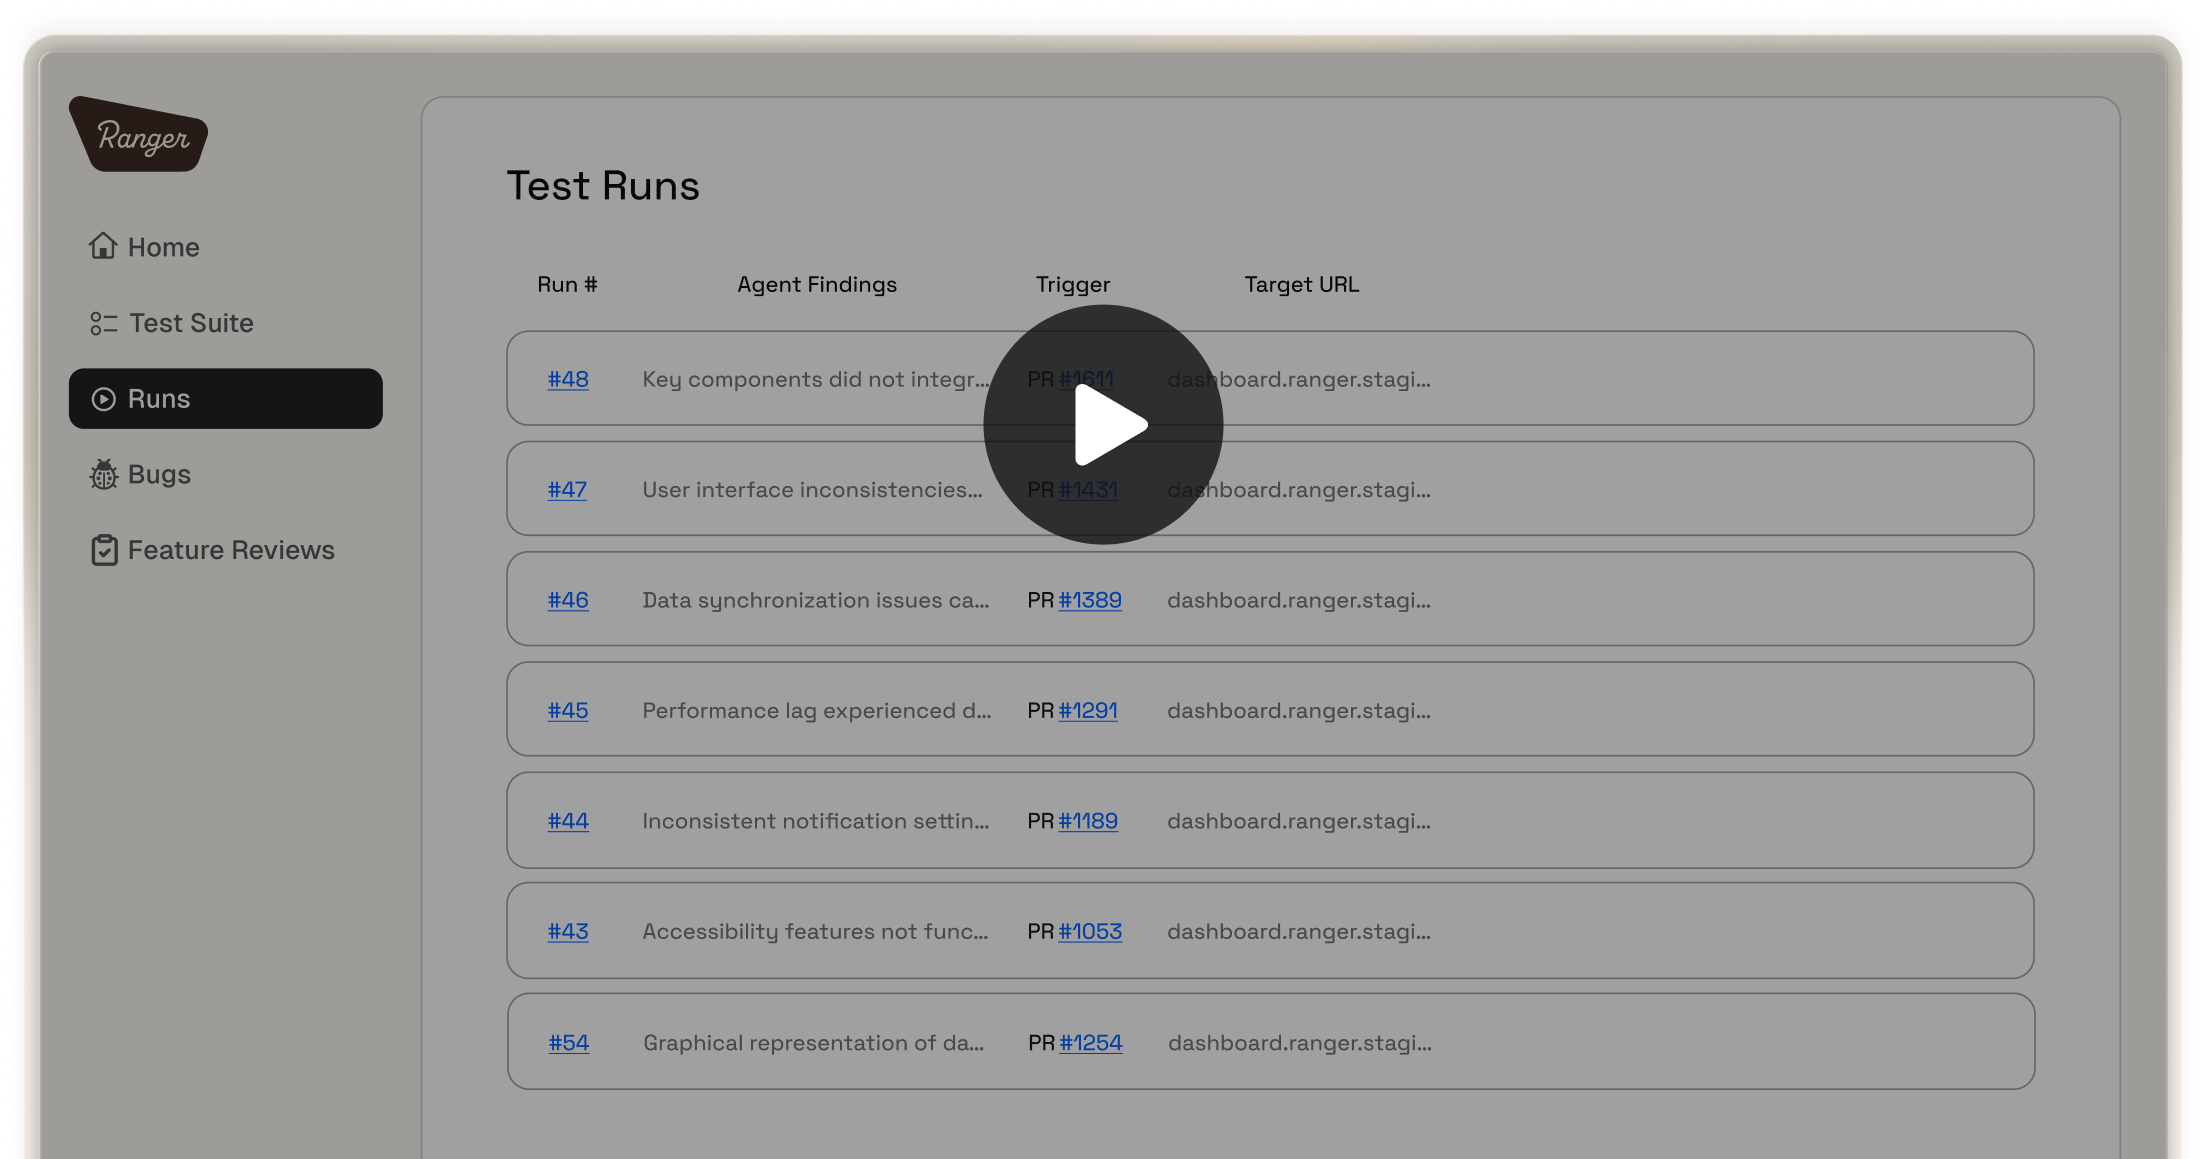Viewport: 2206px width, 1159px height.
Task: Open run #48 link
Action: (568, 379)
